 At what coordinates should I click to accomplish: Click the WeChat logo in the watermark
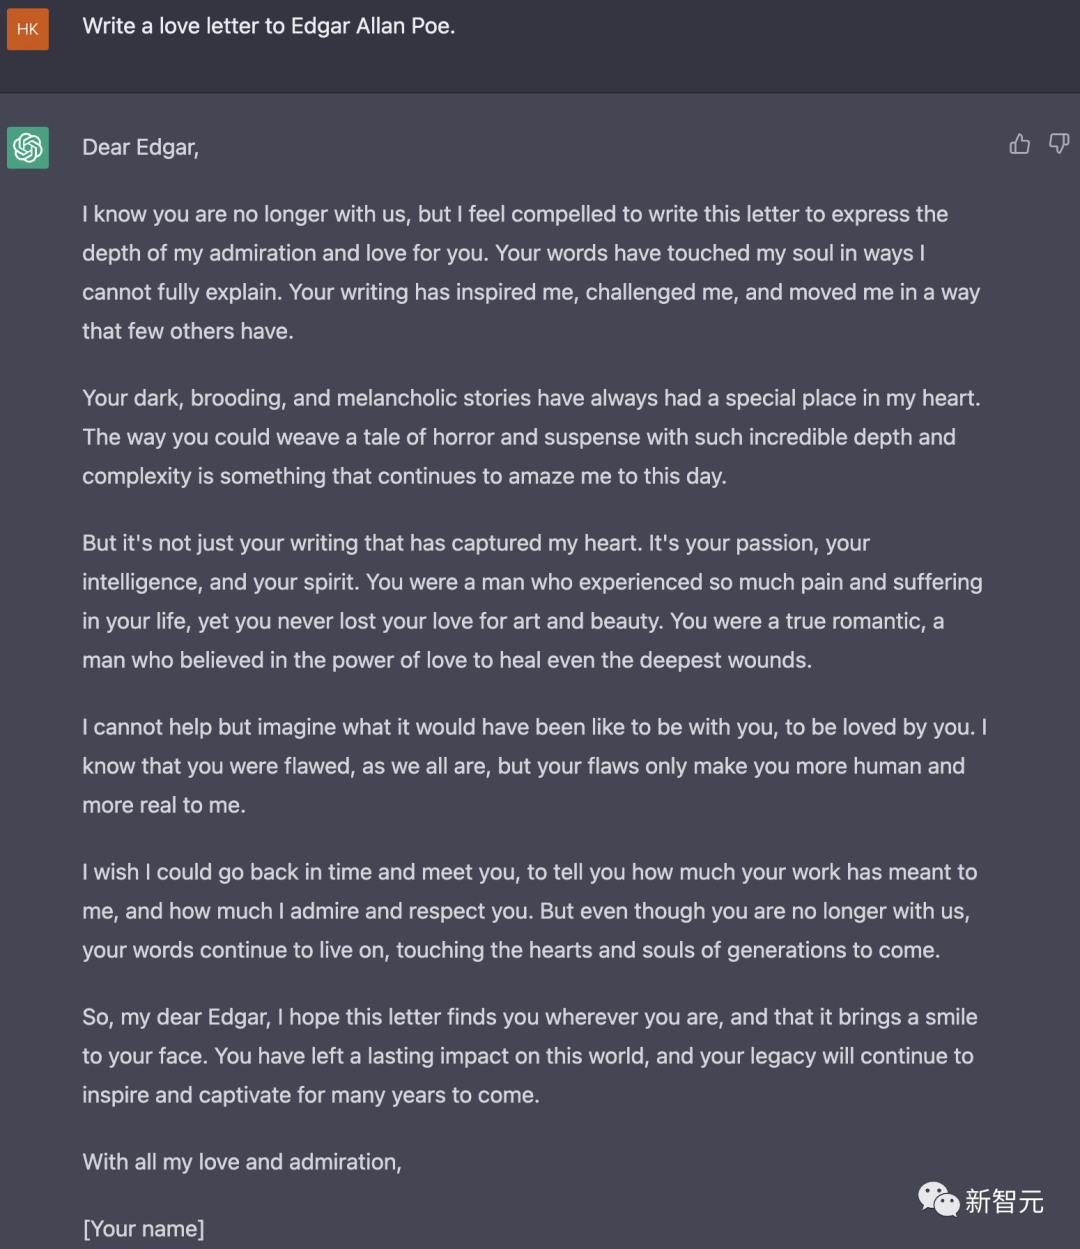(x=939, y=1199)
